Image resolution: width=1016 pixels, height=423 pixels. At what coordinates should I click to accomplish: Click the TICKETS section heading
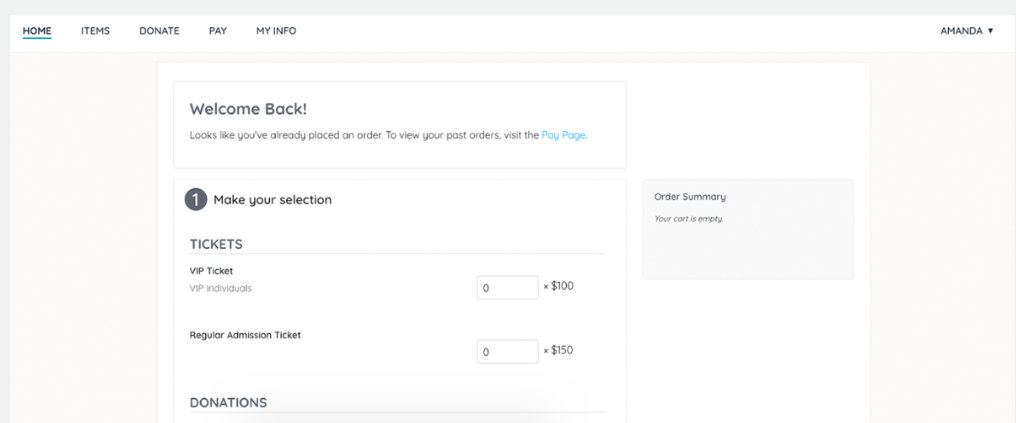point(216,244)
